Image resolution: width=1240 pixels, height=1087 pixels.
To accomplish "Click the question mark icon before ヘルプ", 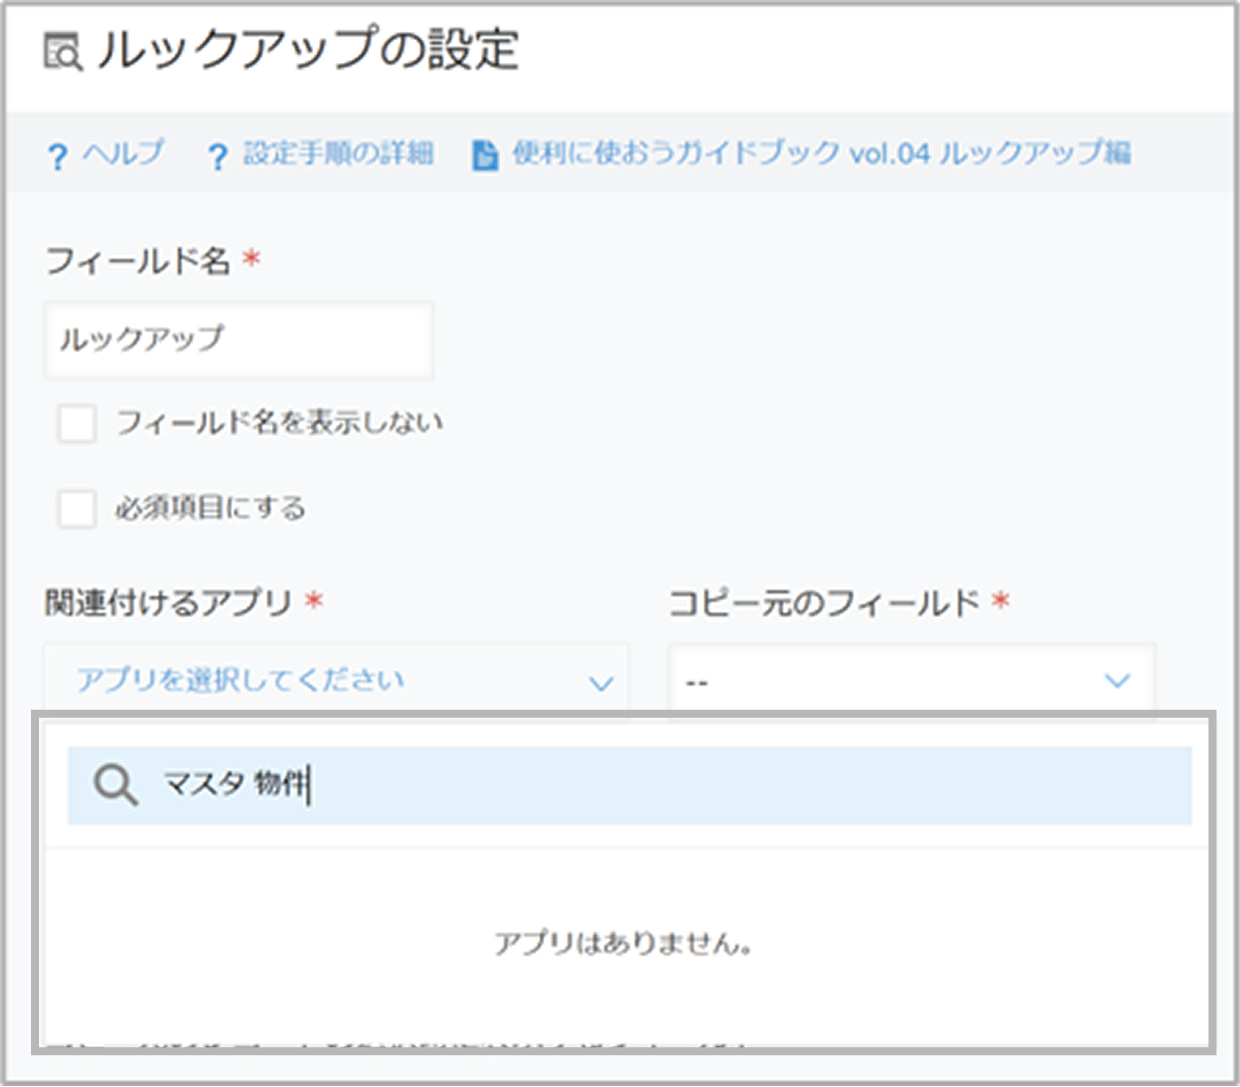I will click(58, 156).
